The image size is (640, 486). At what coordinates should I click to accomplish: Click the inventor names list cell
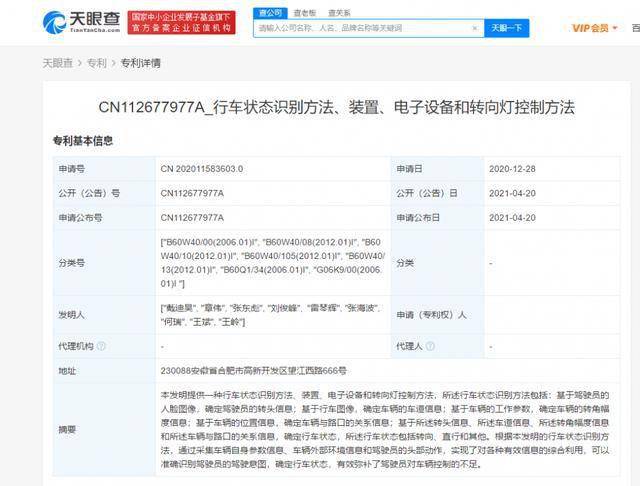point(272,315)
